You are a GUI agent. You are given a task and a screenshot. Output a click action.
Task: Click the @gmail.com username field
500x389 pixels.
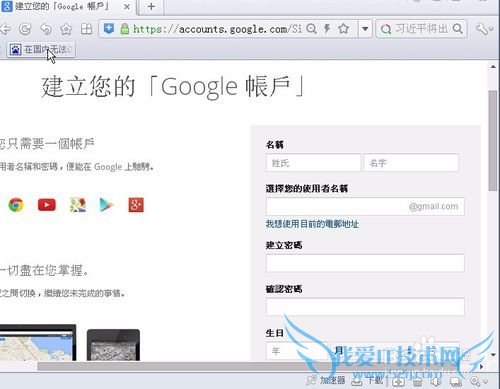point(365,206)
